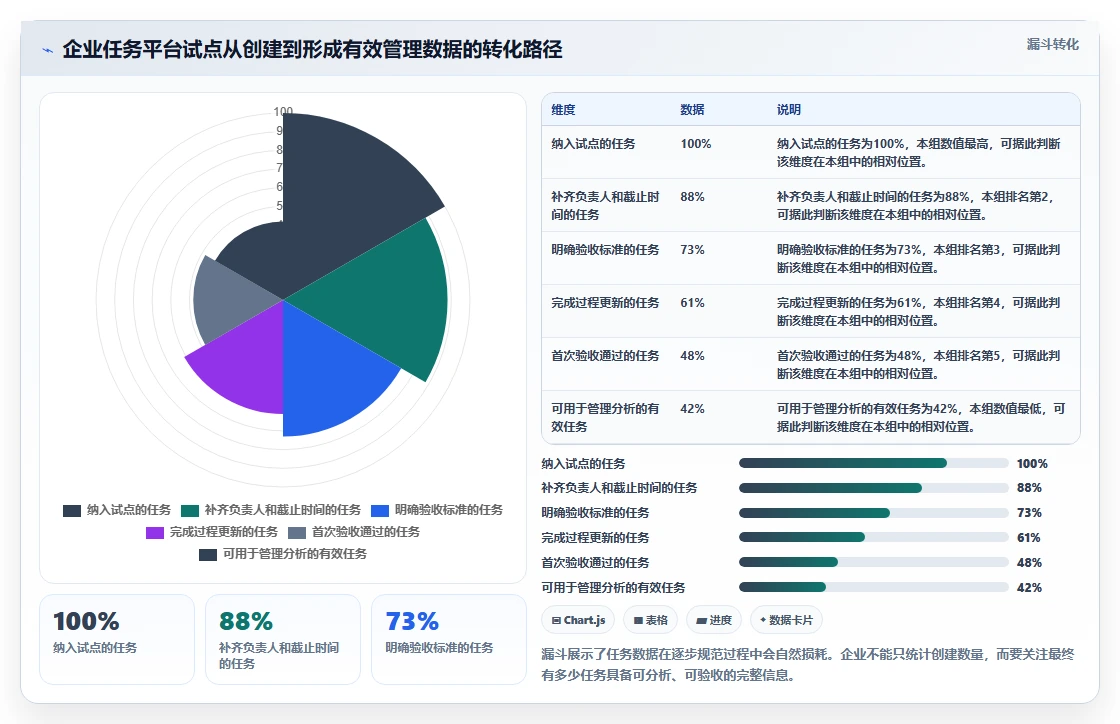This screenshot has width=1120, height=724.
Task: Click the 数据卡片 chip
Action: pos(786,620)
